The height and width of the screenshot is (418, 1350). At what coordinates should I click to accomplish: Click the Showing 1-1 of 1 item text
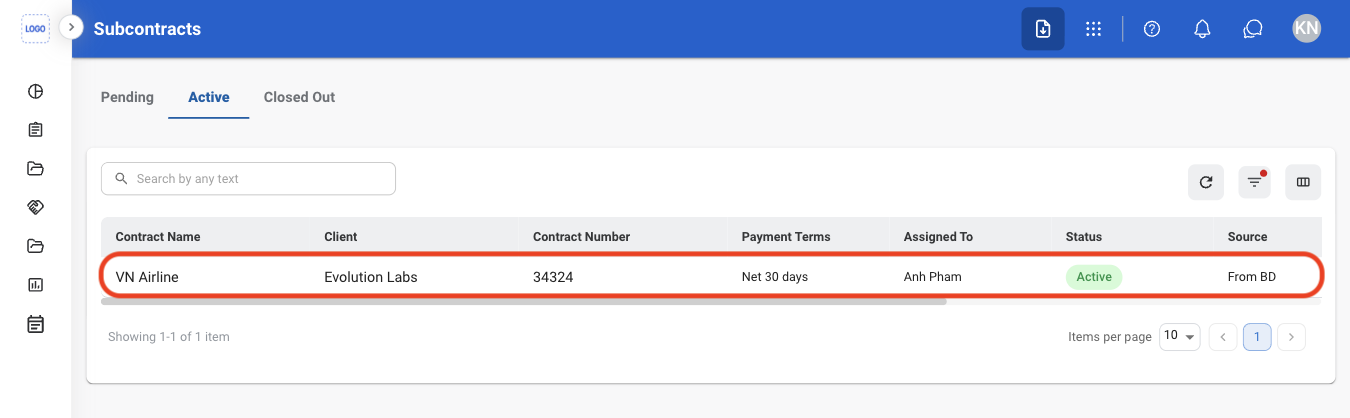point(169,337)
